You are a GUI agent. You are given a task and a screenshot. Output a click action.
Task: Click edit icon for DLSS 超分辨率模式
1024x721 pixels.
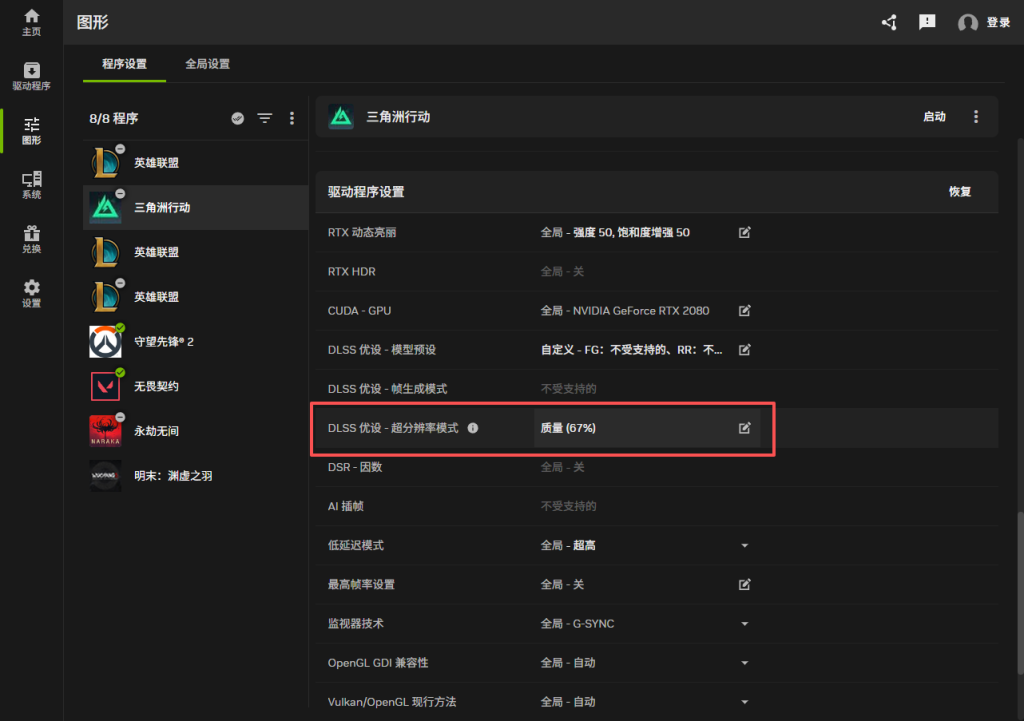(744, 428)
